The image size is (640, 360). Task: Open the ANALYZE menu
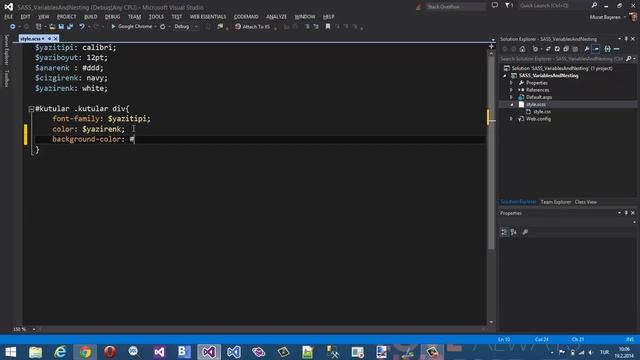[x=276, y=17]
